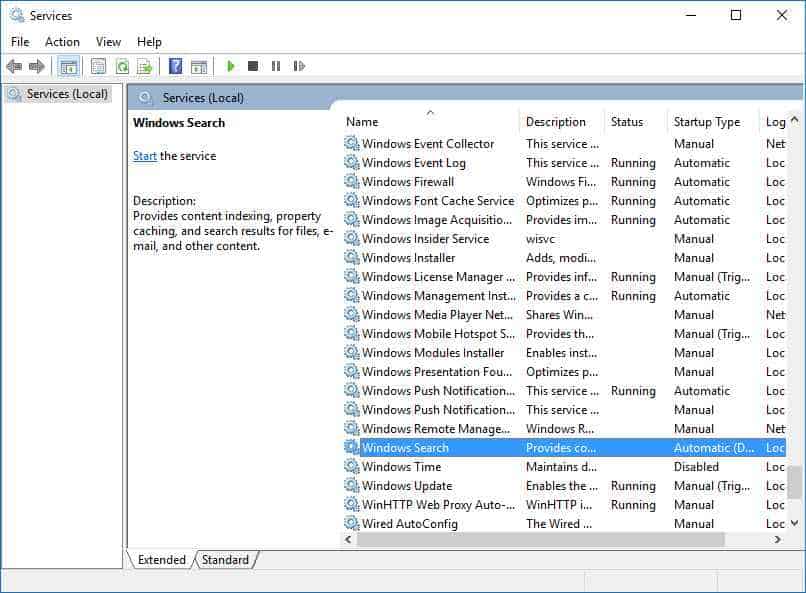
Task: Click the Refresh toolbar icon
Action: pyautogui.click(x=122, y=67)
